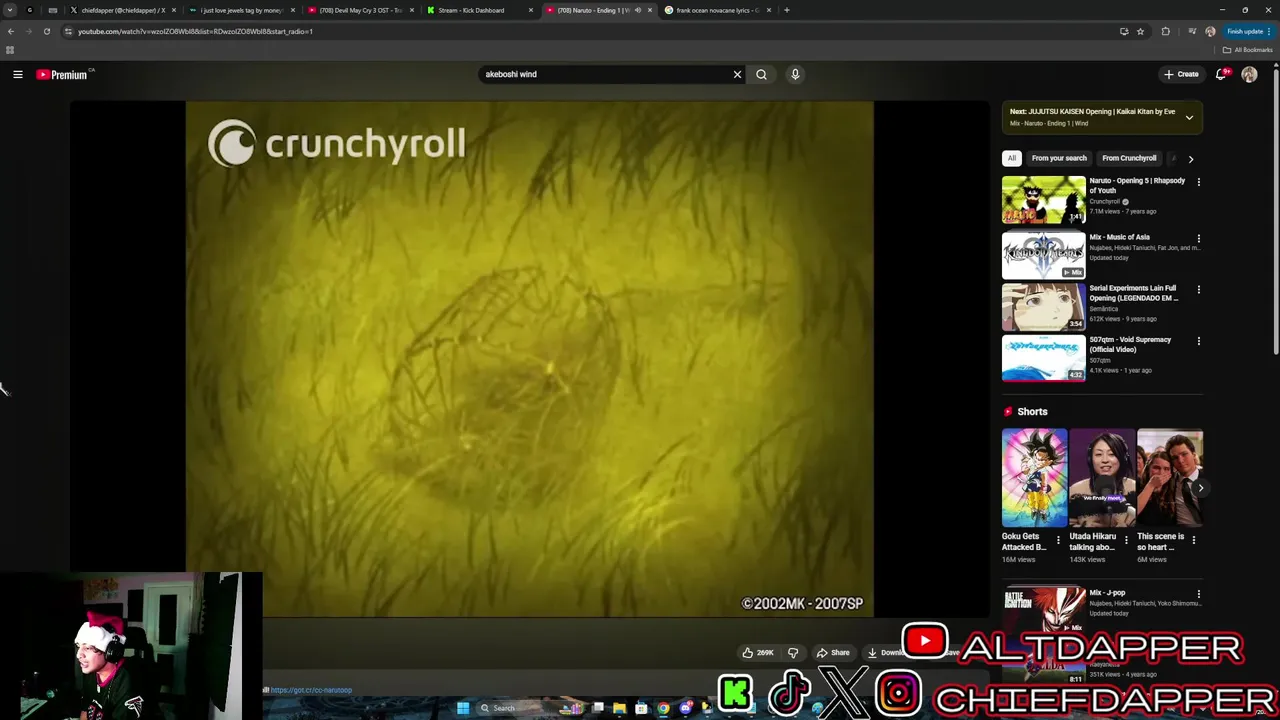
Task: Select the From Crunchyroll chip
Action: [1129, 158]
